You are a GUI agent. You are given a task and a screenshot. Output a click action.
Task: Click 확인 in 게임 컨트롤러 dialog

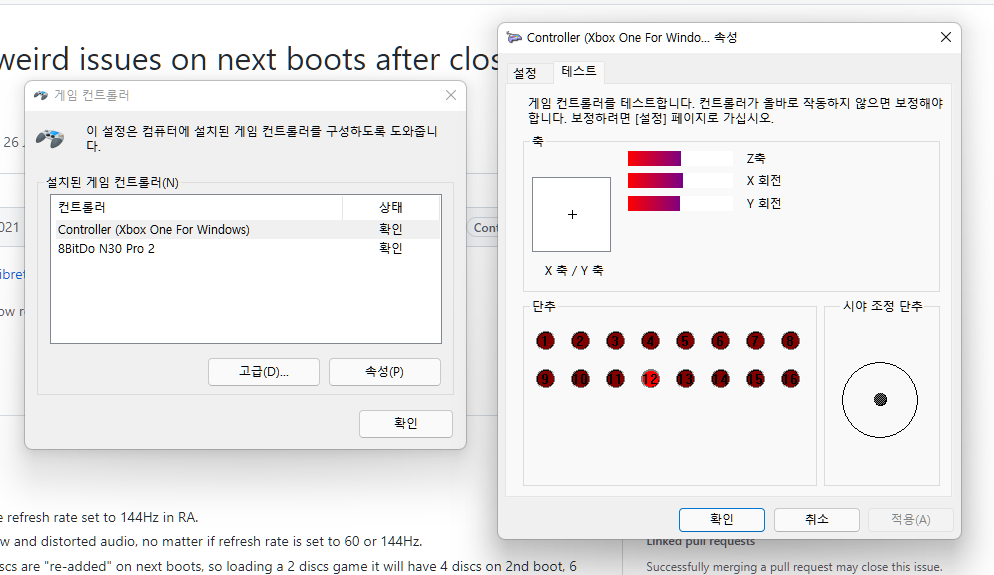coord(406,423)
